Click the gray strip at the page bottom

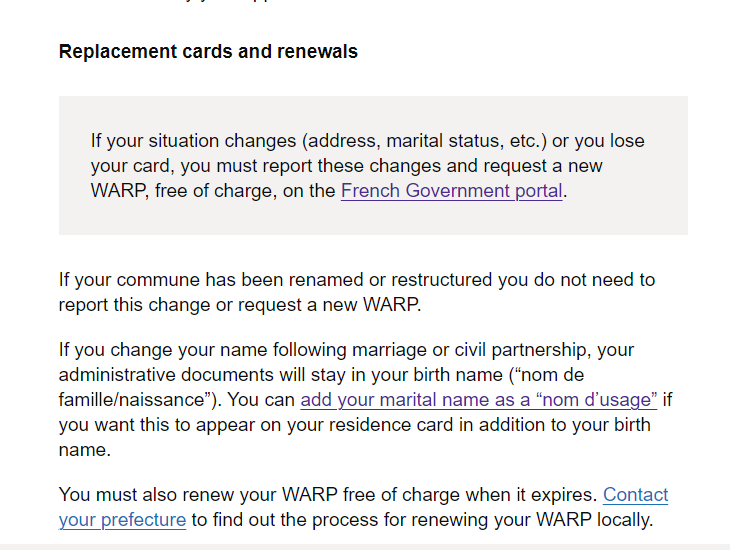[x=365, y=547]
